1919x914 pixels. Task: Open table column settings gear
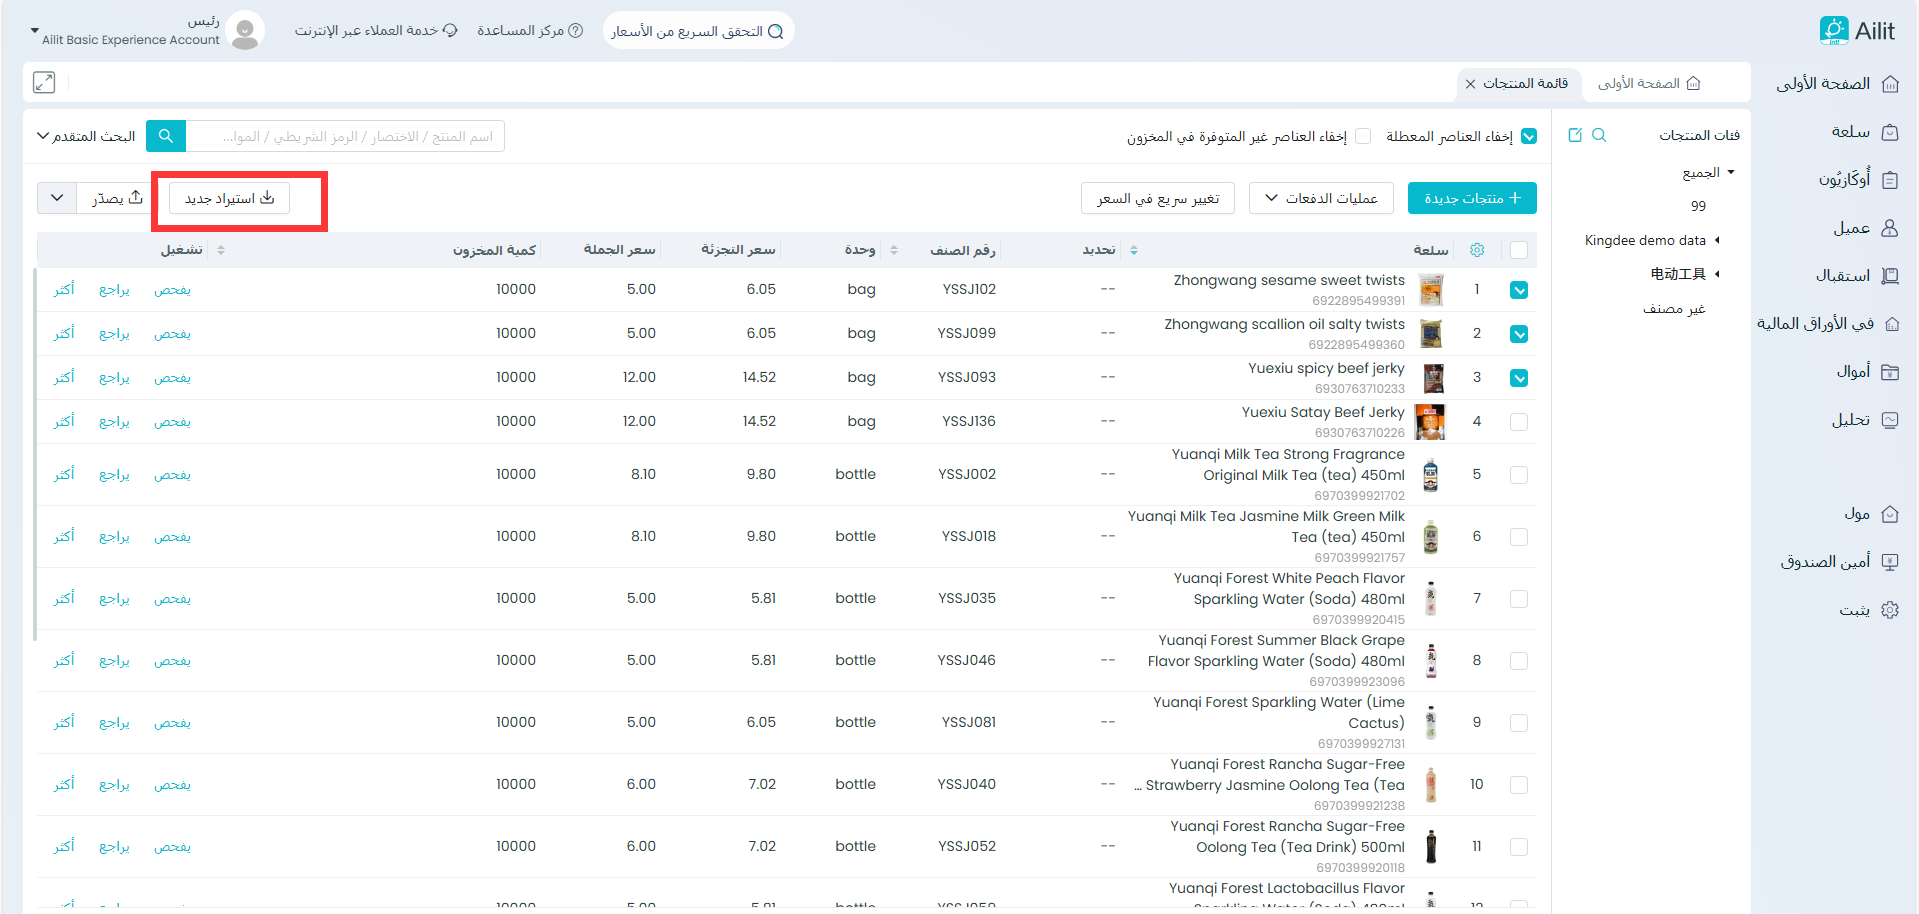1477,250
